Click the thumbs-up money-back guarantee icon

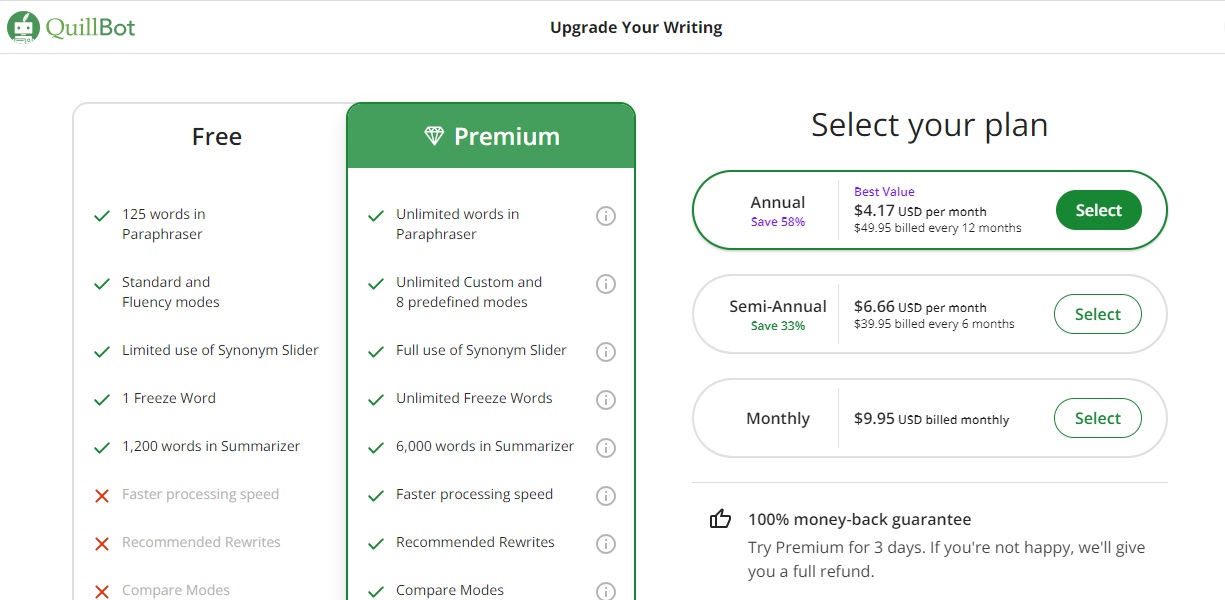[720, 519]
